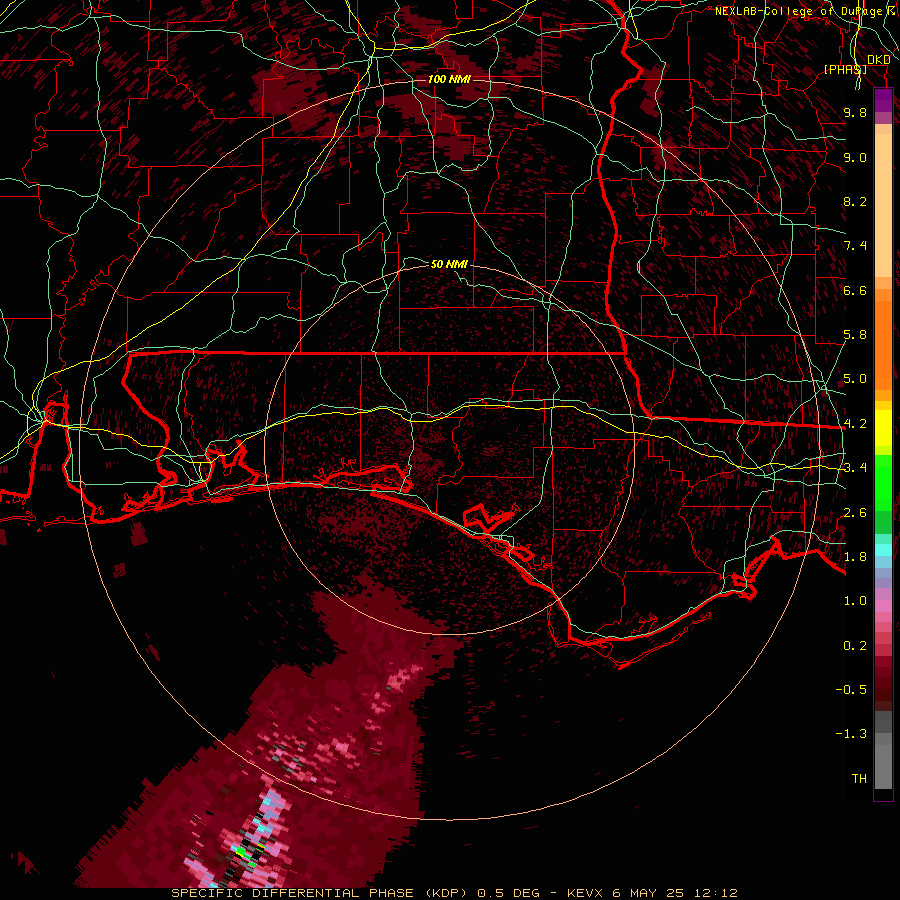Click the 1.0 value on the color scale

pos(855,601)
